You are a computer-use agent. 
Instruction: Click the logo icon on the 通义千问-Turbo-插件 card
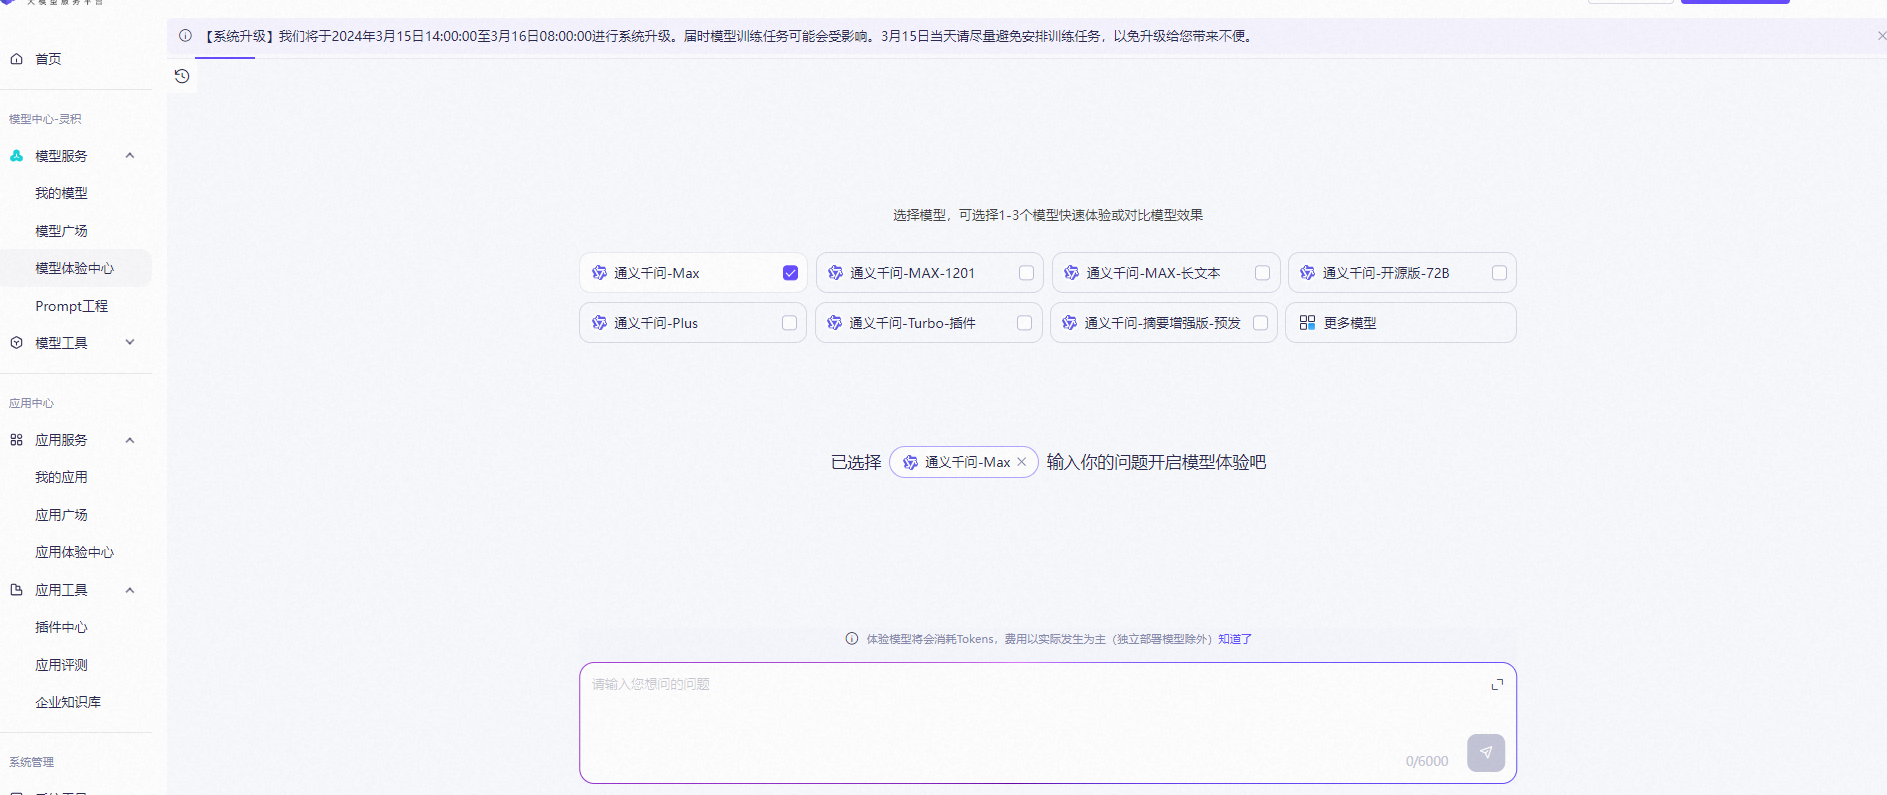pos(835,323)
